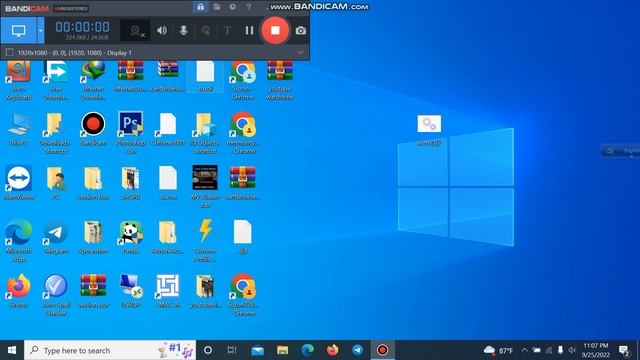The height and width of the screenshot is (360, 640).
Task: Open the lightning bolt Chrome shortcut on desktop
Action: coord(205,241)
